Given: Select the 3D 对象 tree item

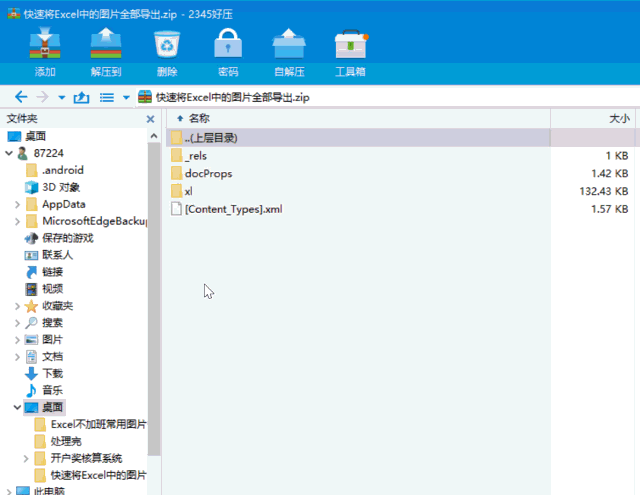Looking at the screenshot, I should tap(53, 187).
